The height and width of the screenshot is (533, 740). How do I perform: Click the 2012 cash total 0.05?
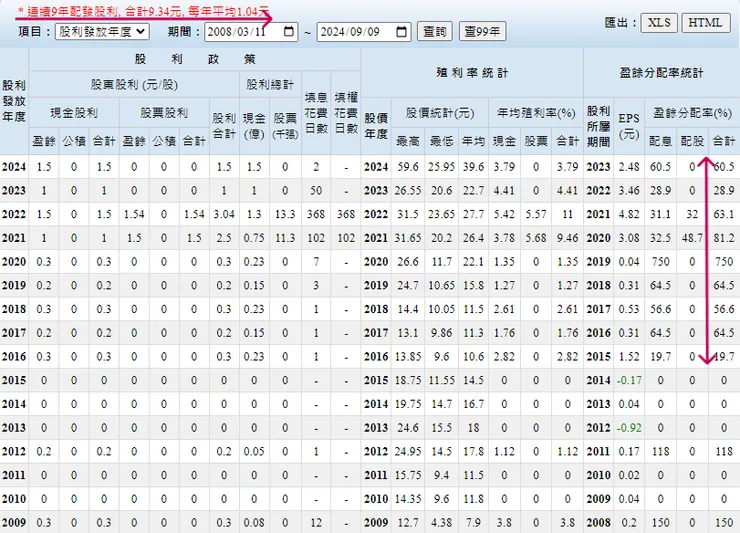(254, 451)
